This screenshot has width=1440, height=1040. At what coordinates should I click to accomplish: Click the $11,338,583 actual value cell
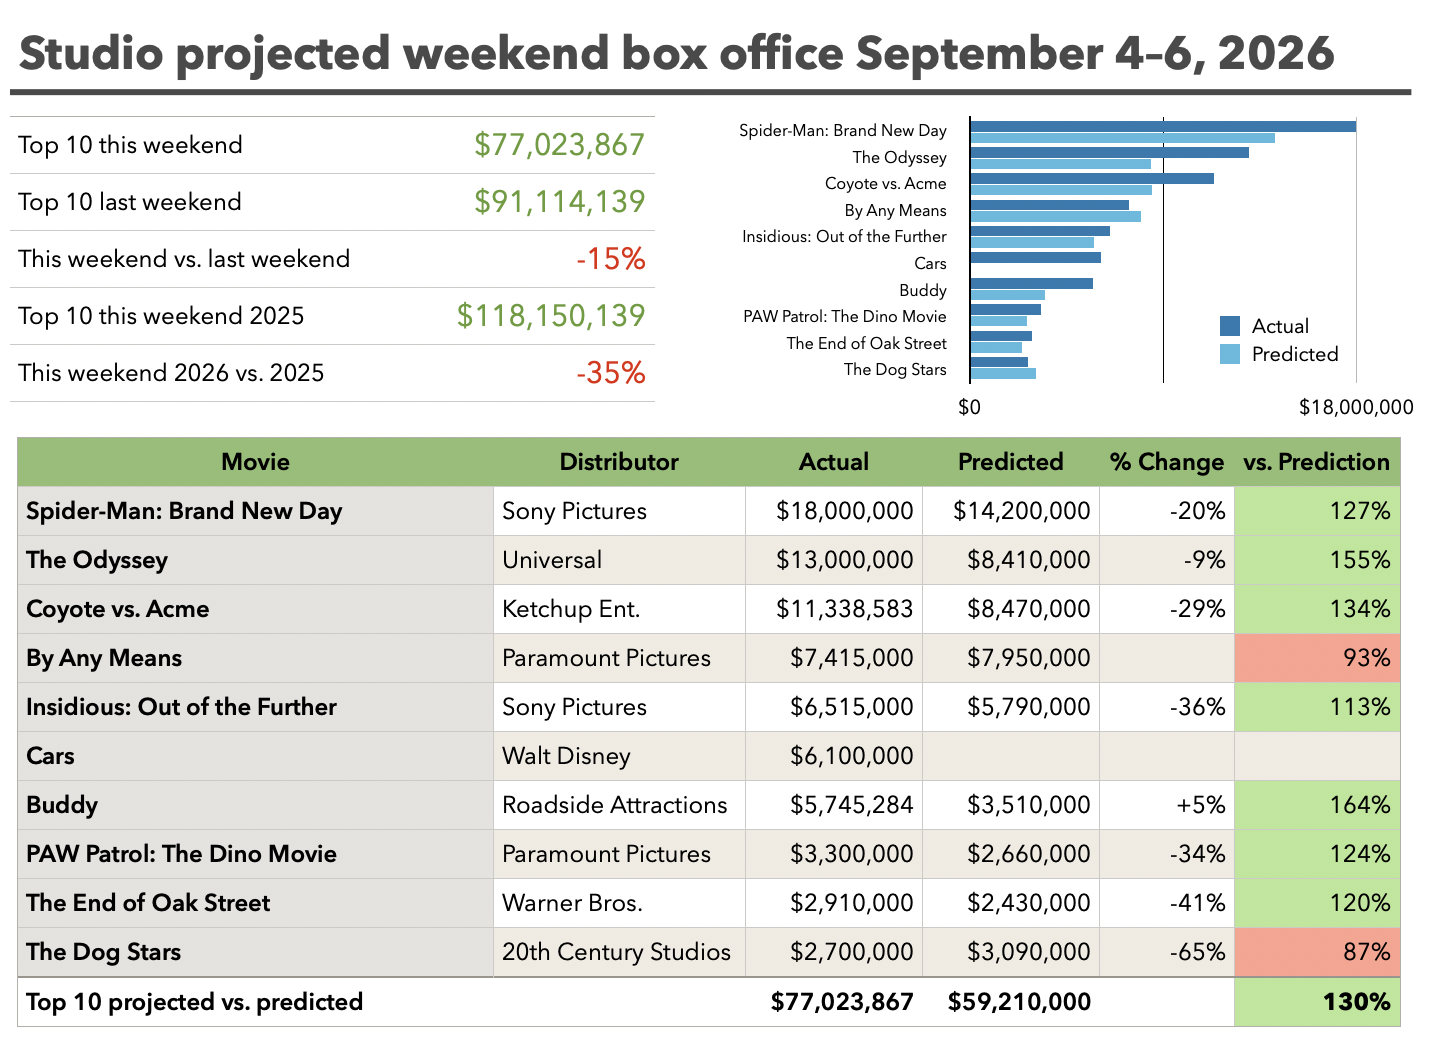point(834,609)
